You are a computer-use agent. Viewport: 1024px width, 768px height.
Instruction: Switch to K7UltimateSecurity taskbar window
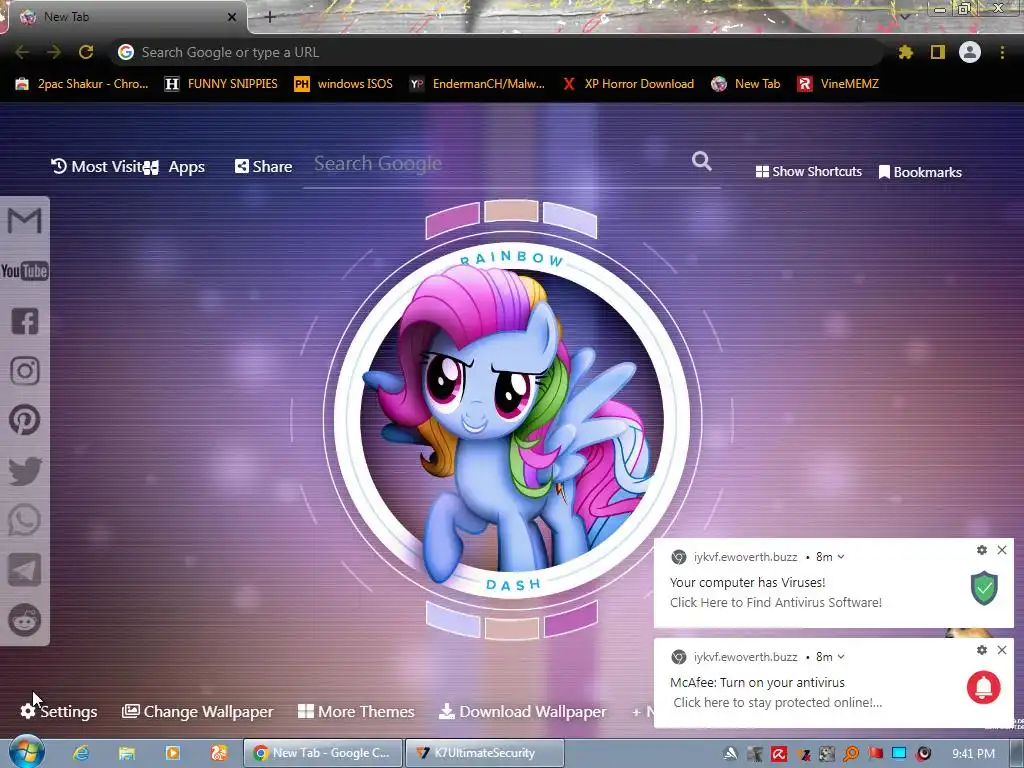(x=485, y=753)
